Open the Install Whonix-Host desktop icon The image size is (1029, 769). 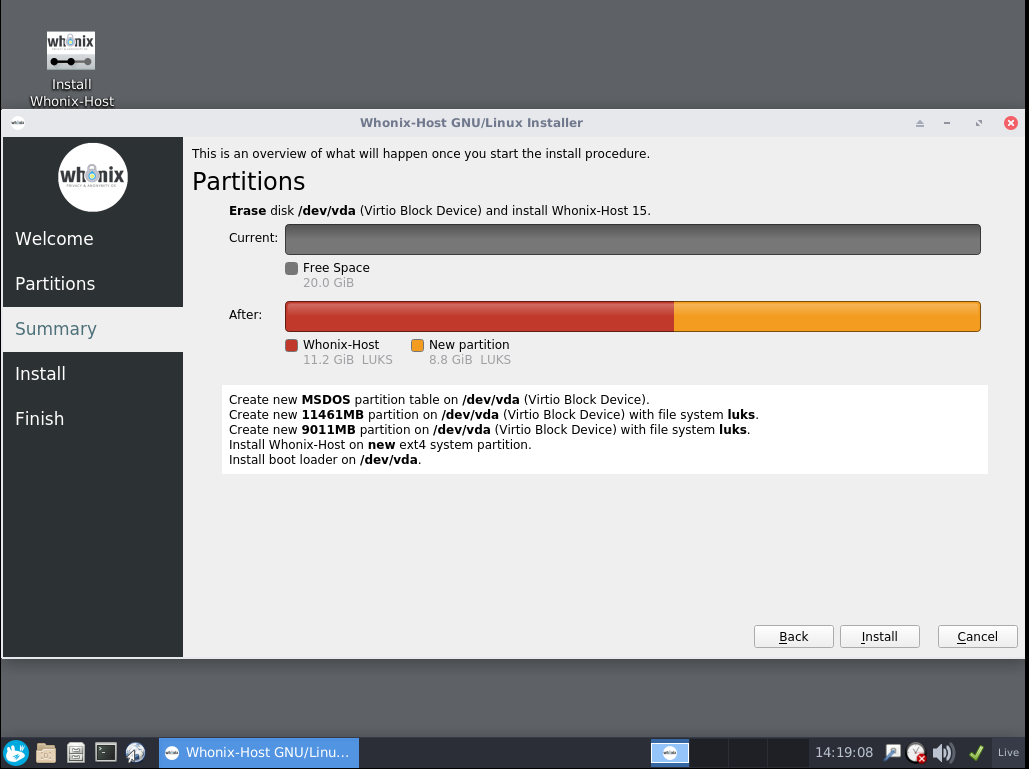pyautogui.click(x=71, y=53)
